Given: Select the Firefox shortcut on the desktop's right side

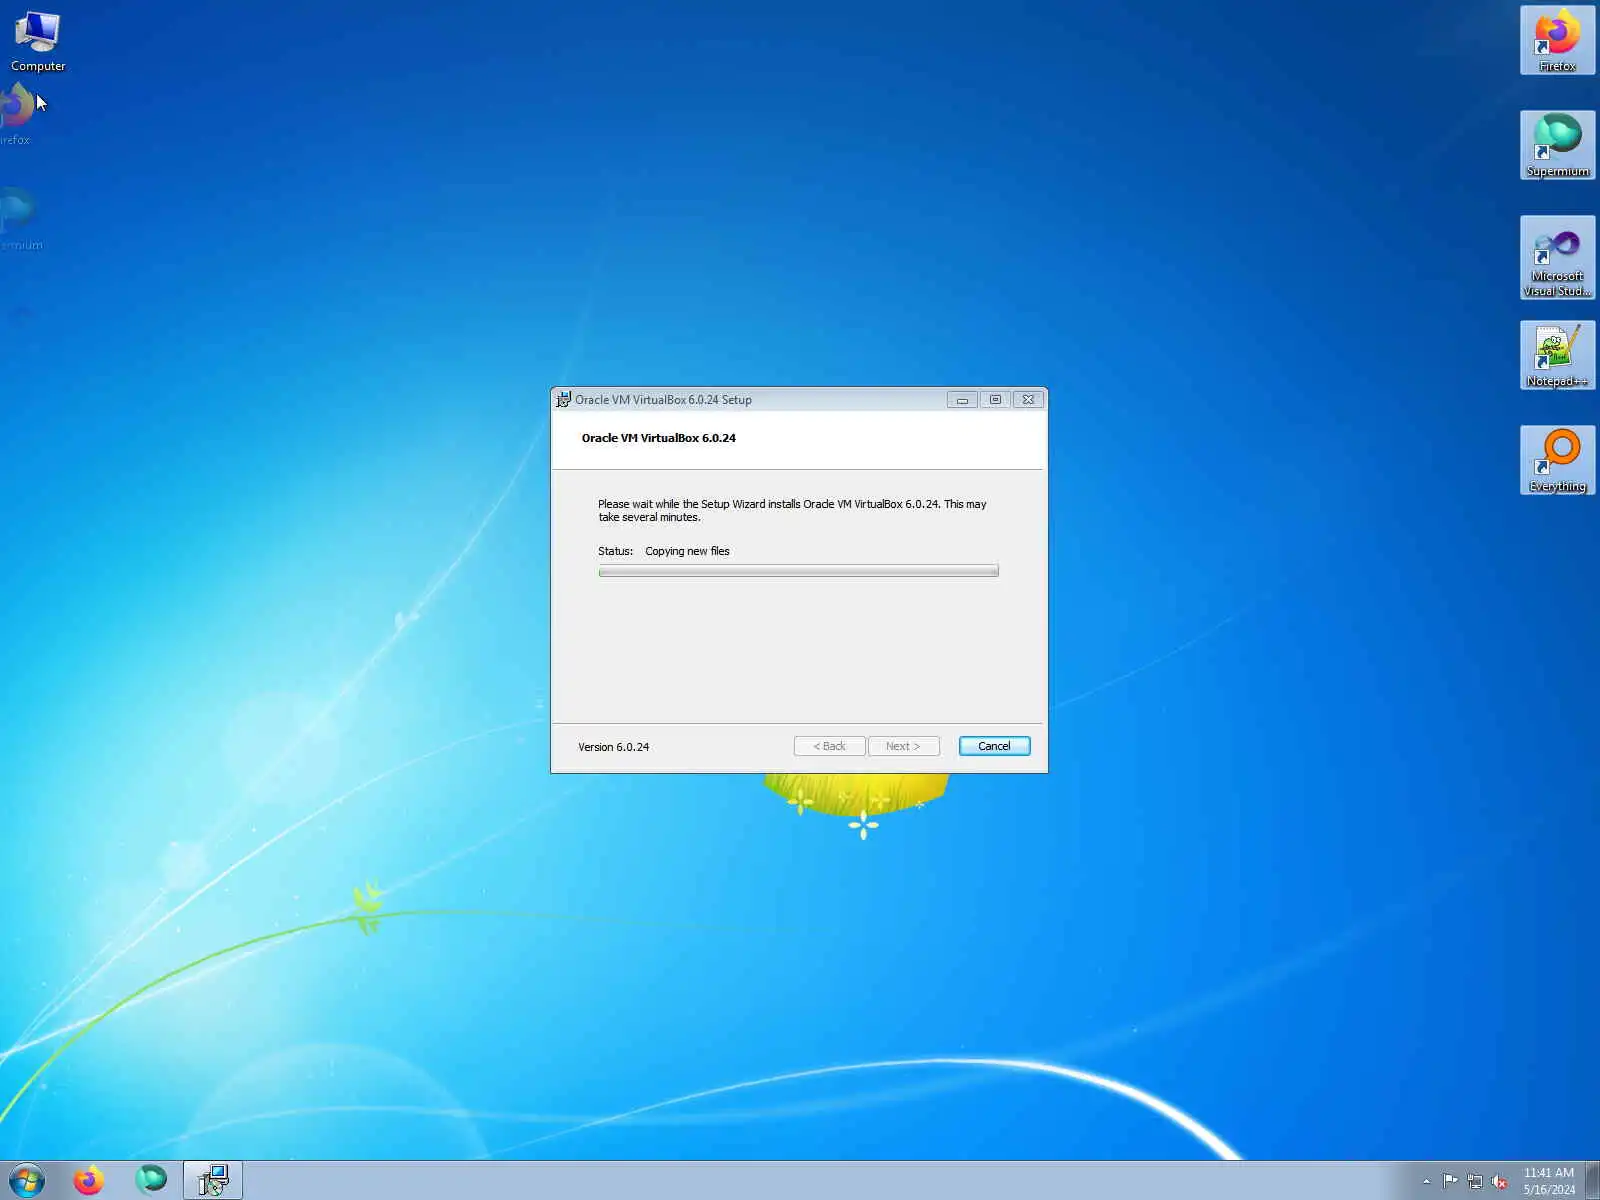Looking at the screenshot, I should click(1557, 40).
